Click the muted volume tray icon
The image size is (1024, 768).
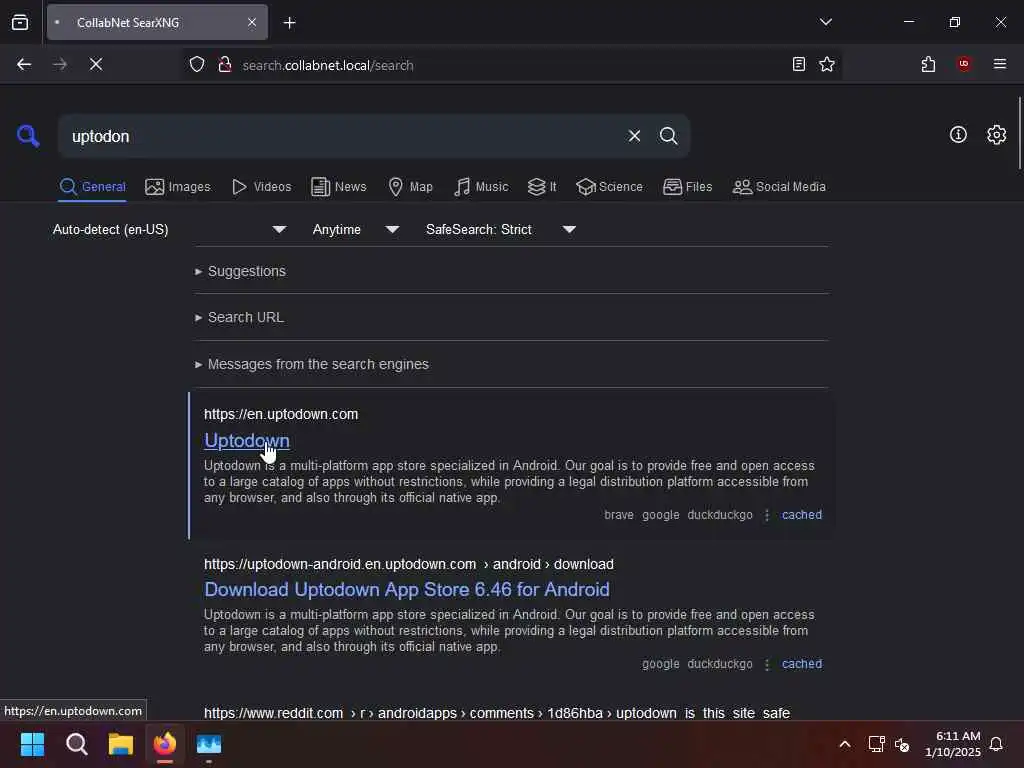[x=903, y=744]
